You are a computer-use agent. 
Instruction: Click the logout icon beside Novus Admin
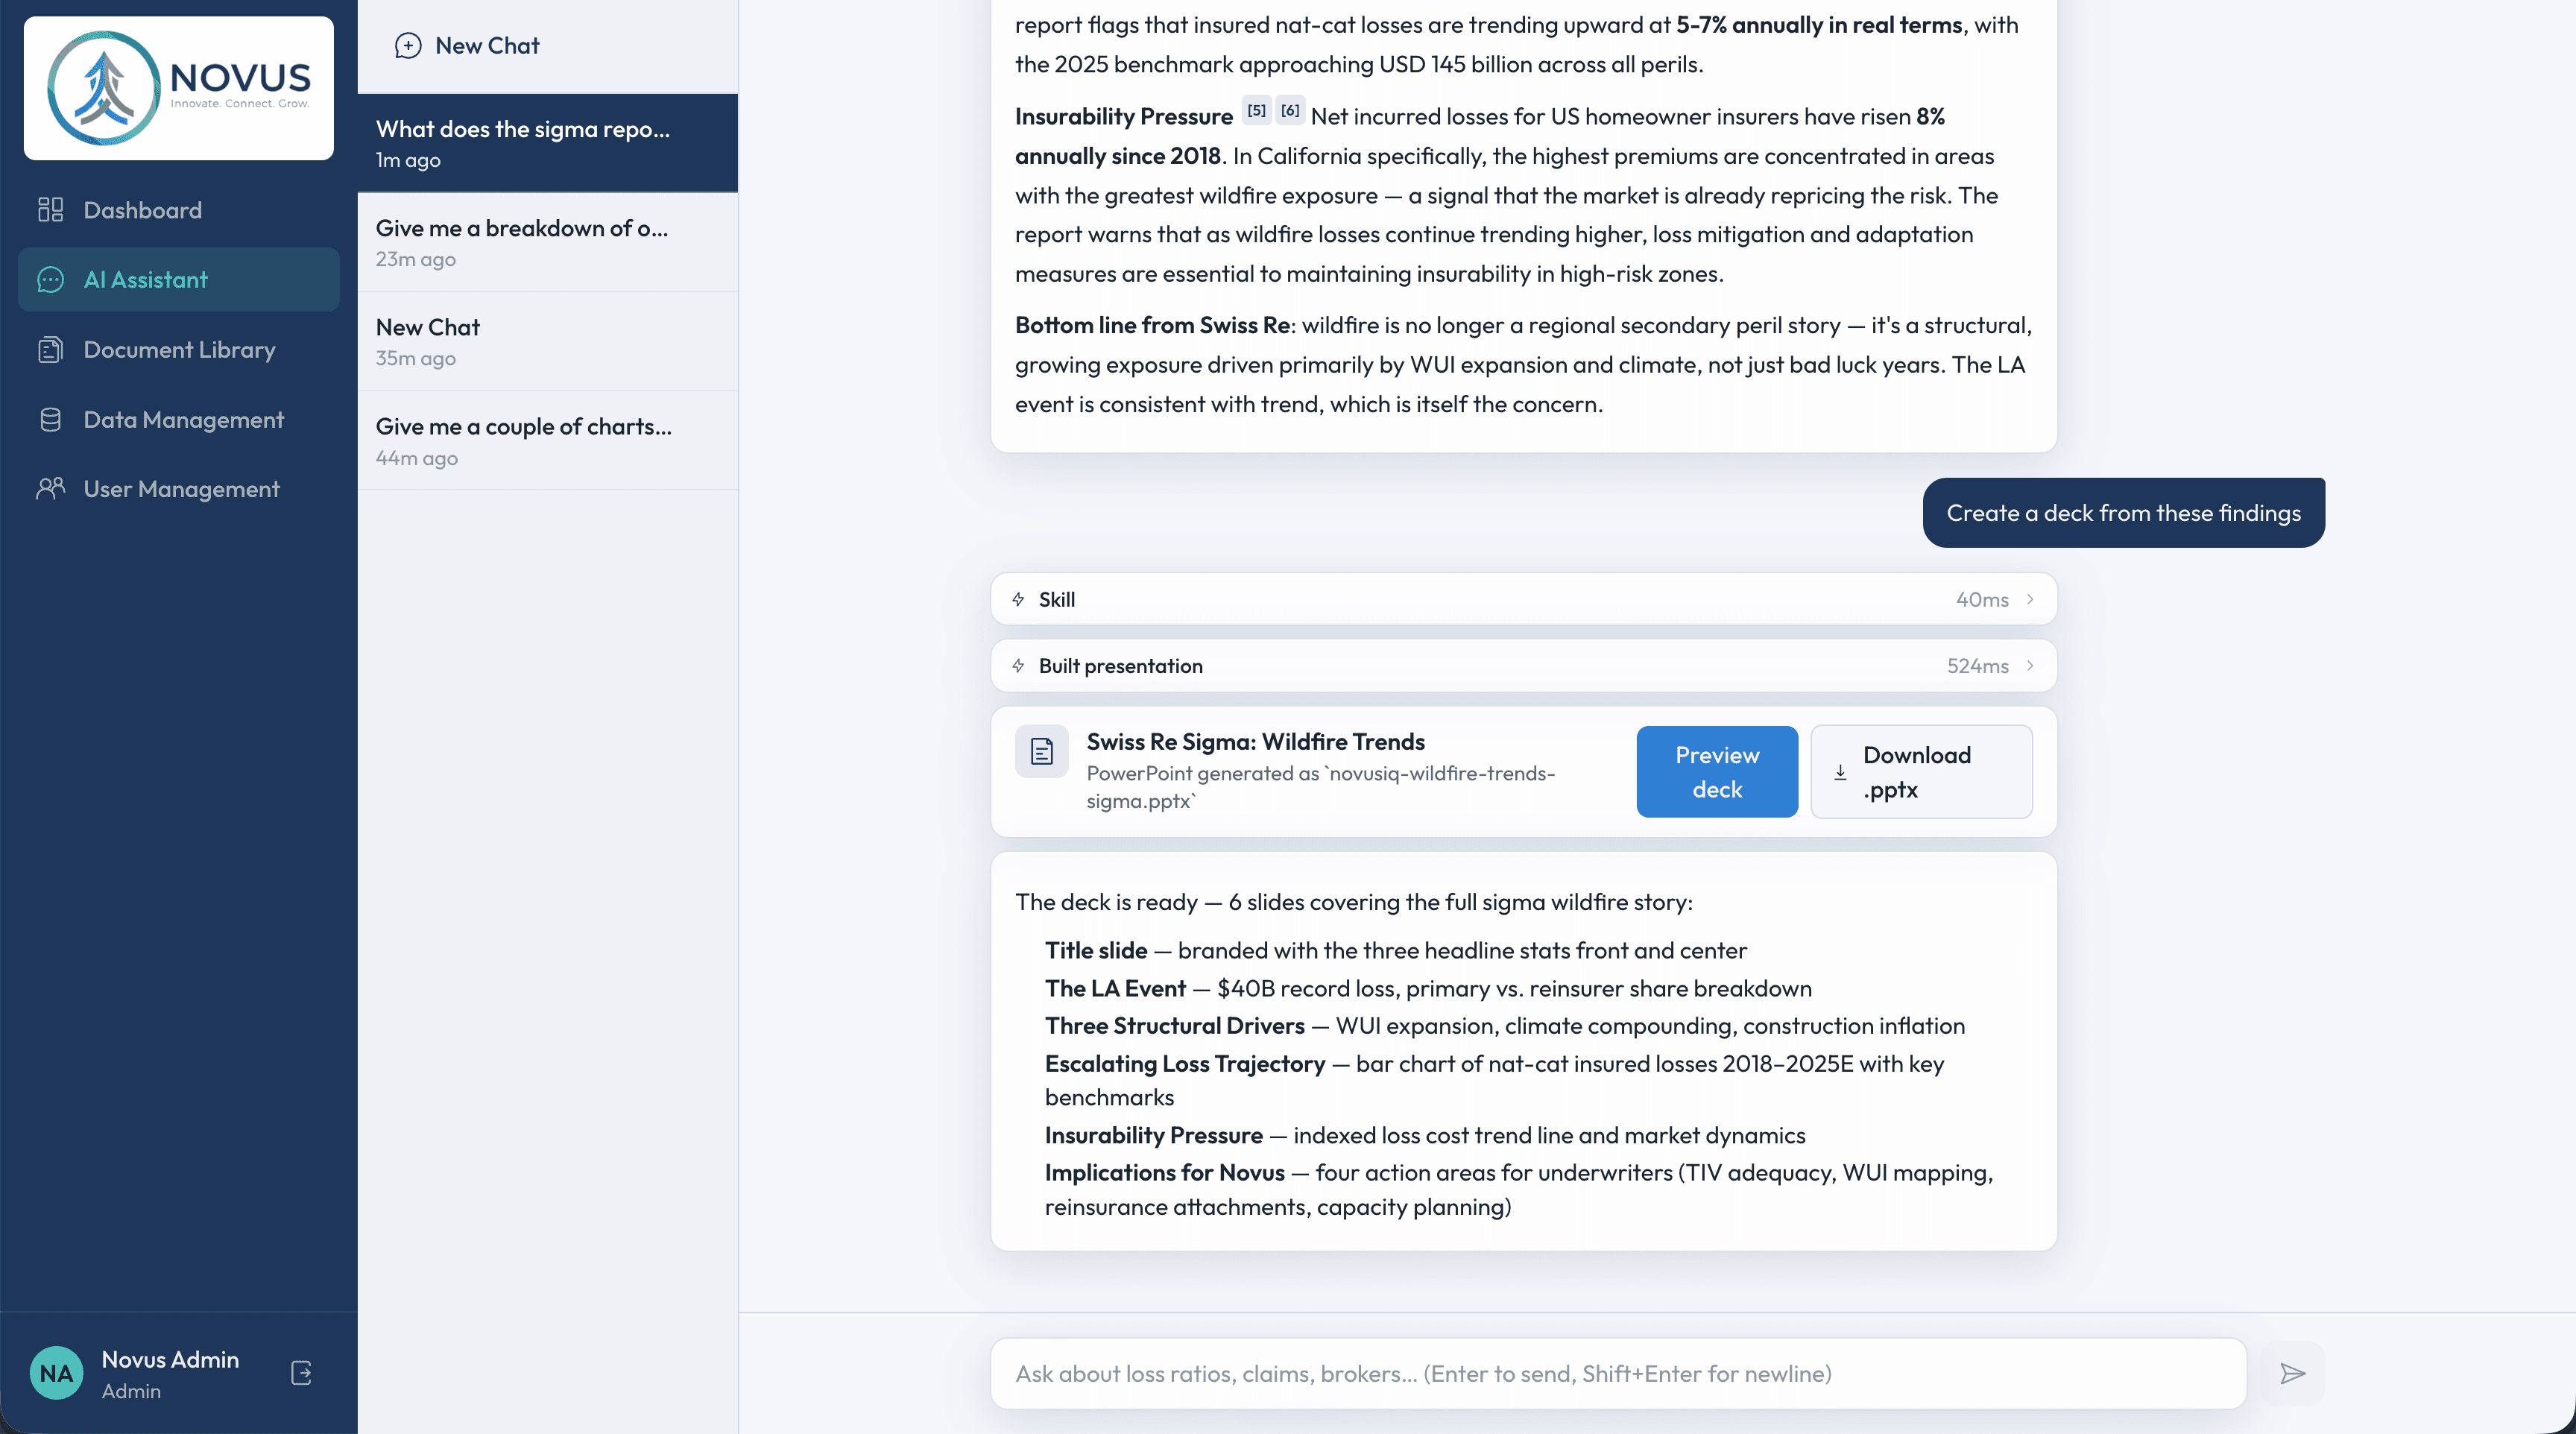pos(301,1373)
